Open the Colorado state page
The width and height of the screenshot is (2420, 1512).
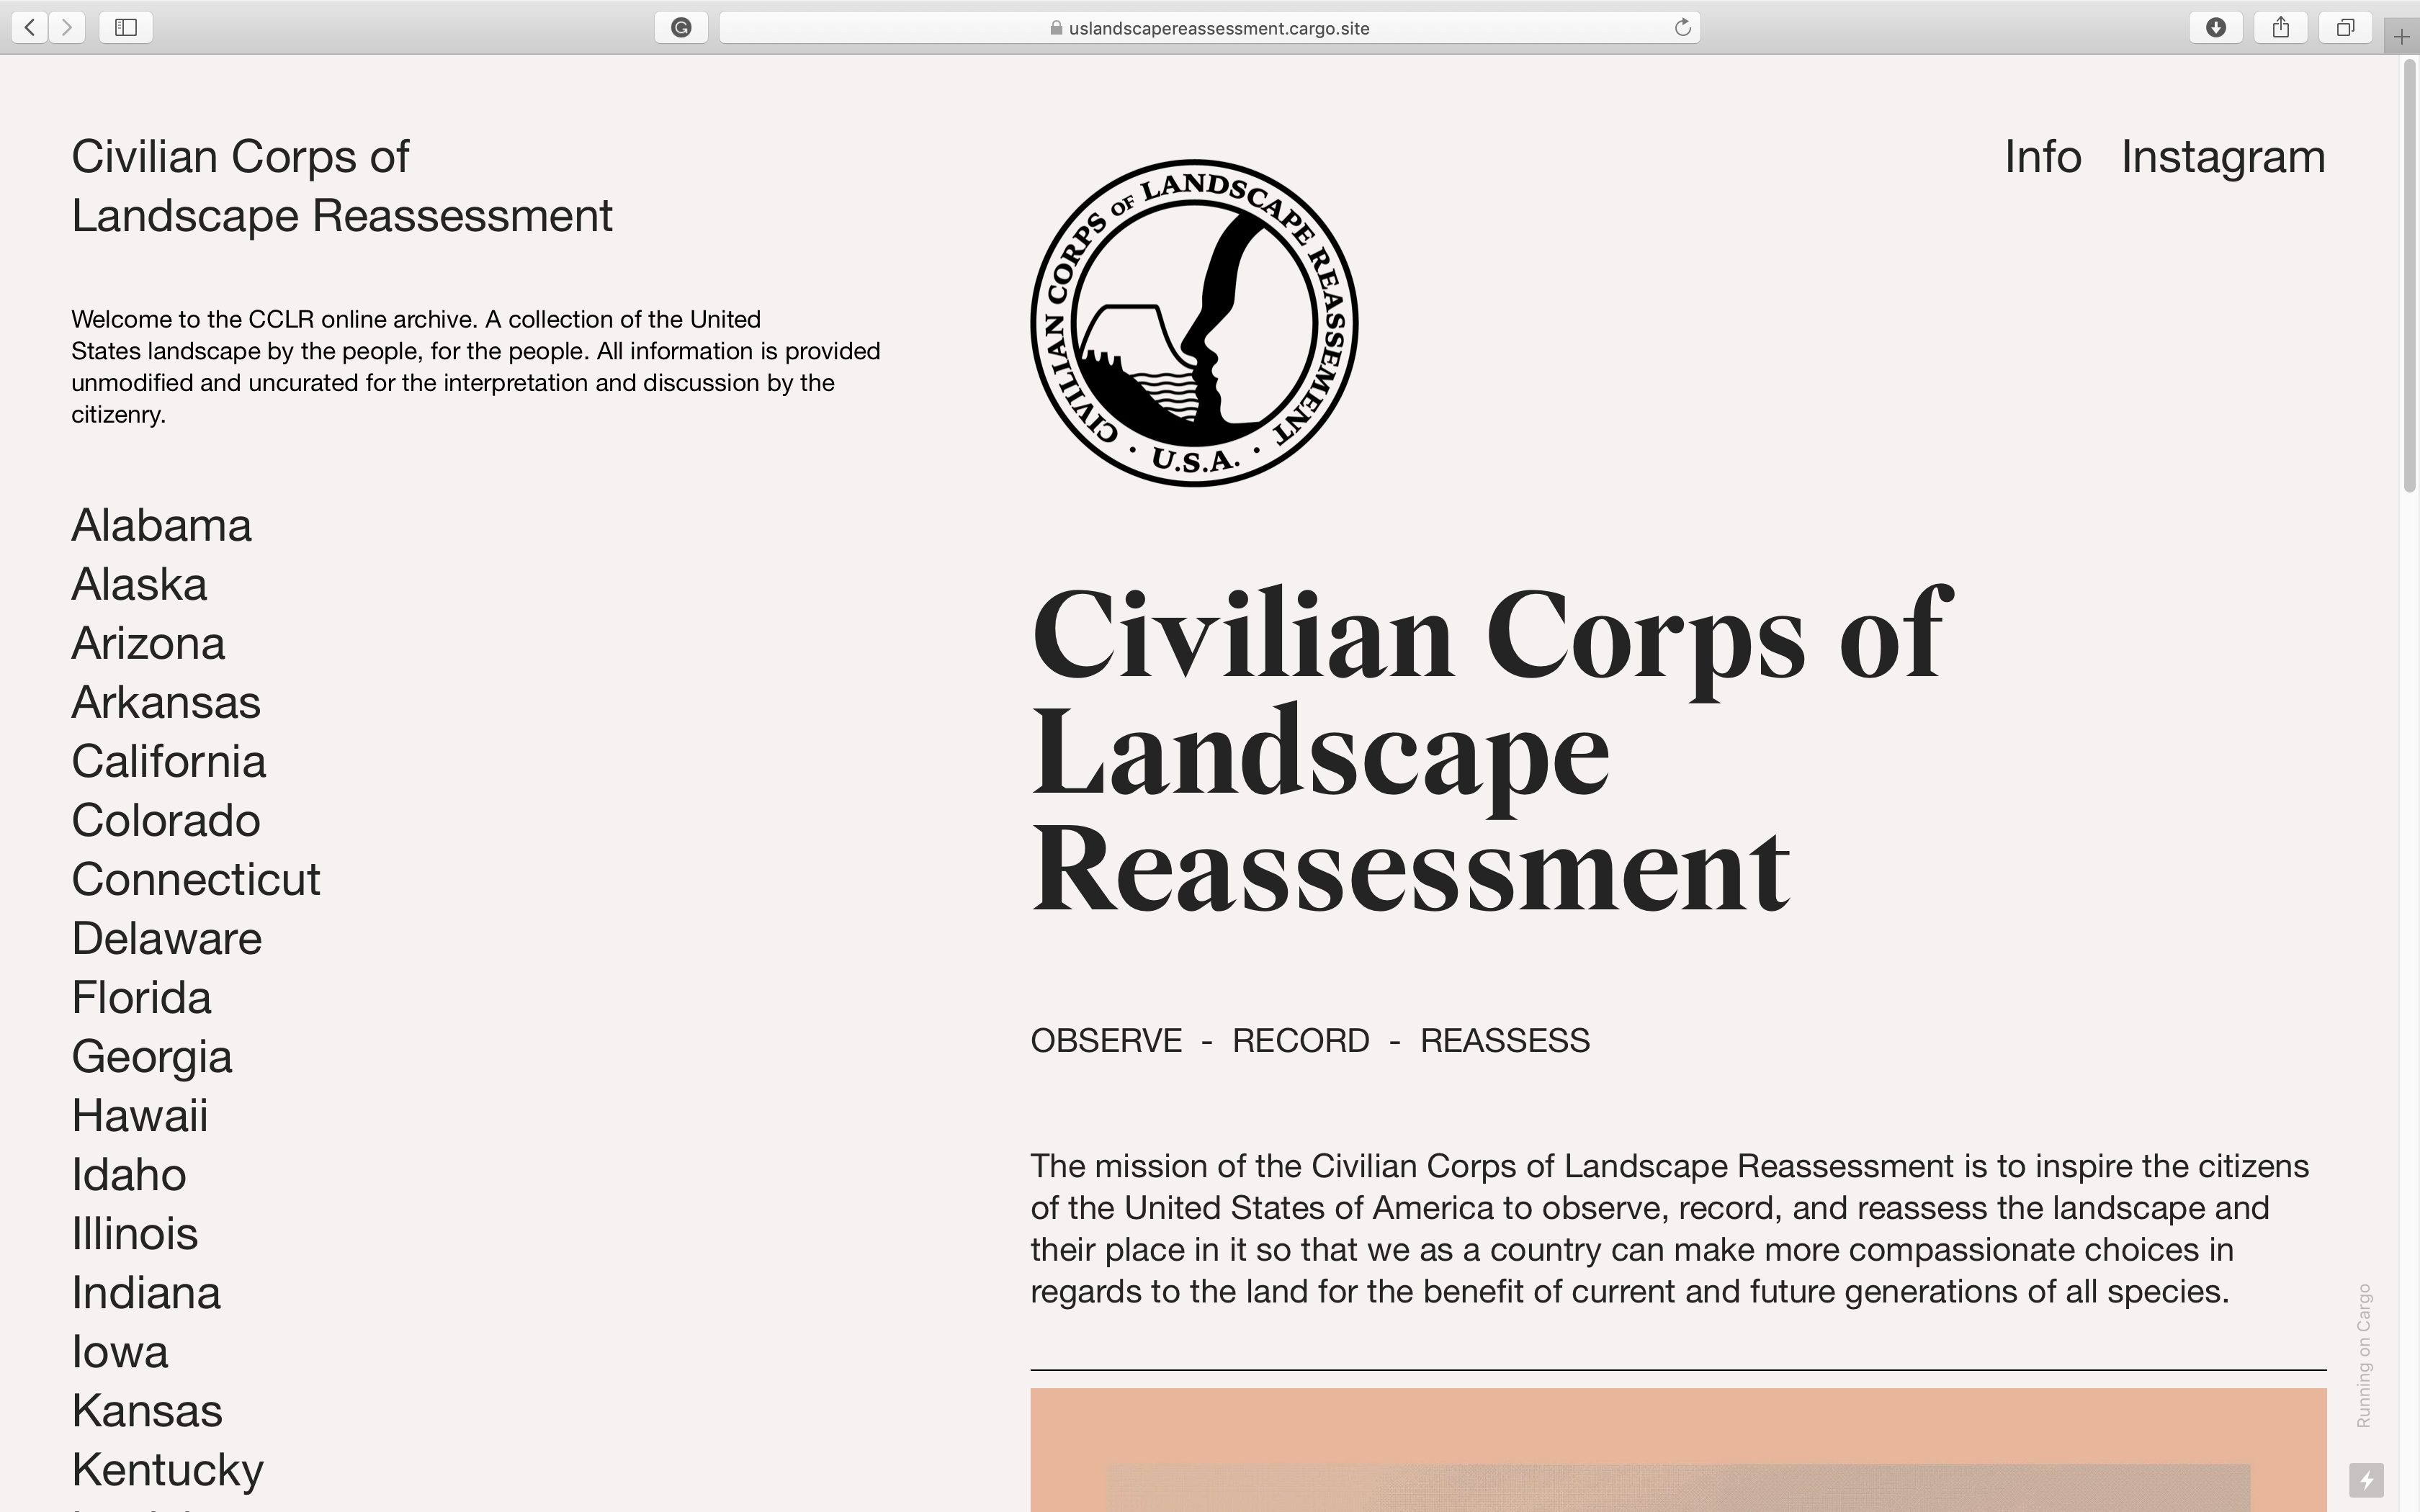pos(166,820)
